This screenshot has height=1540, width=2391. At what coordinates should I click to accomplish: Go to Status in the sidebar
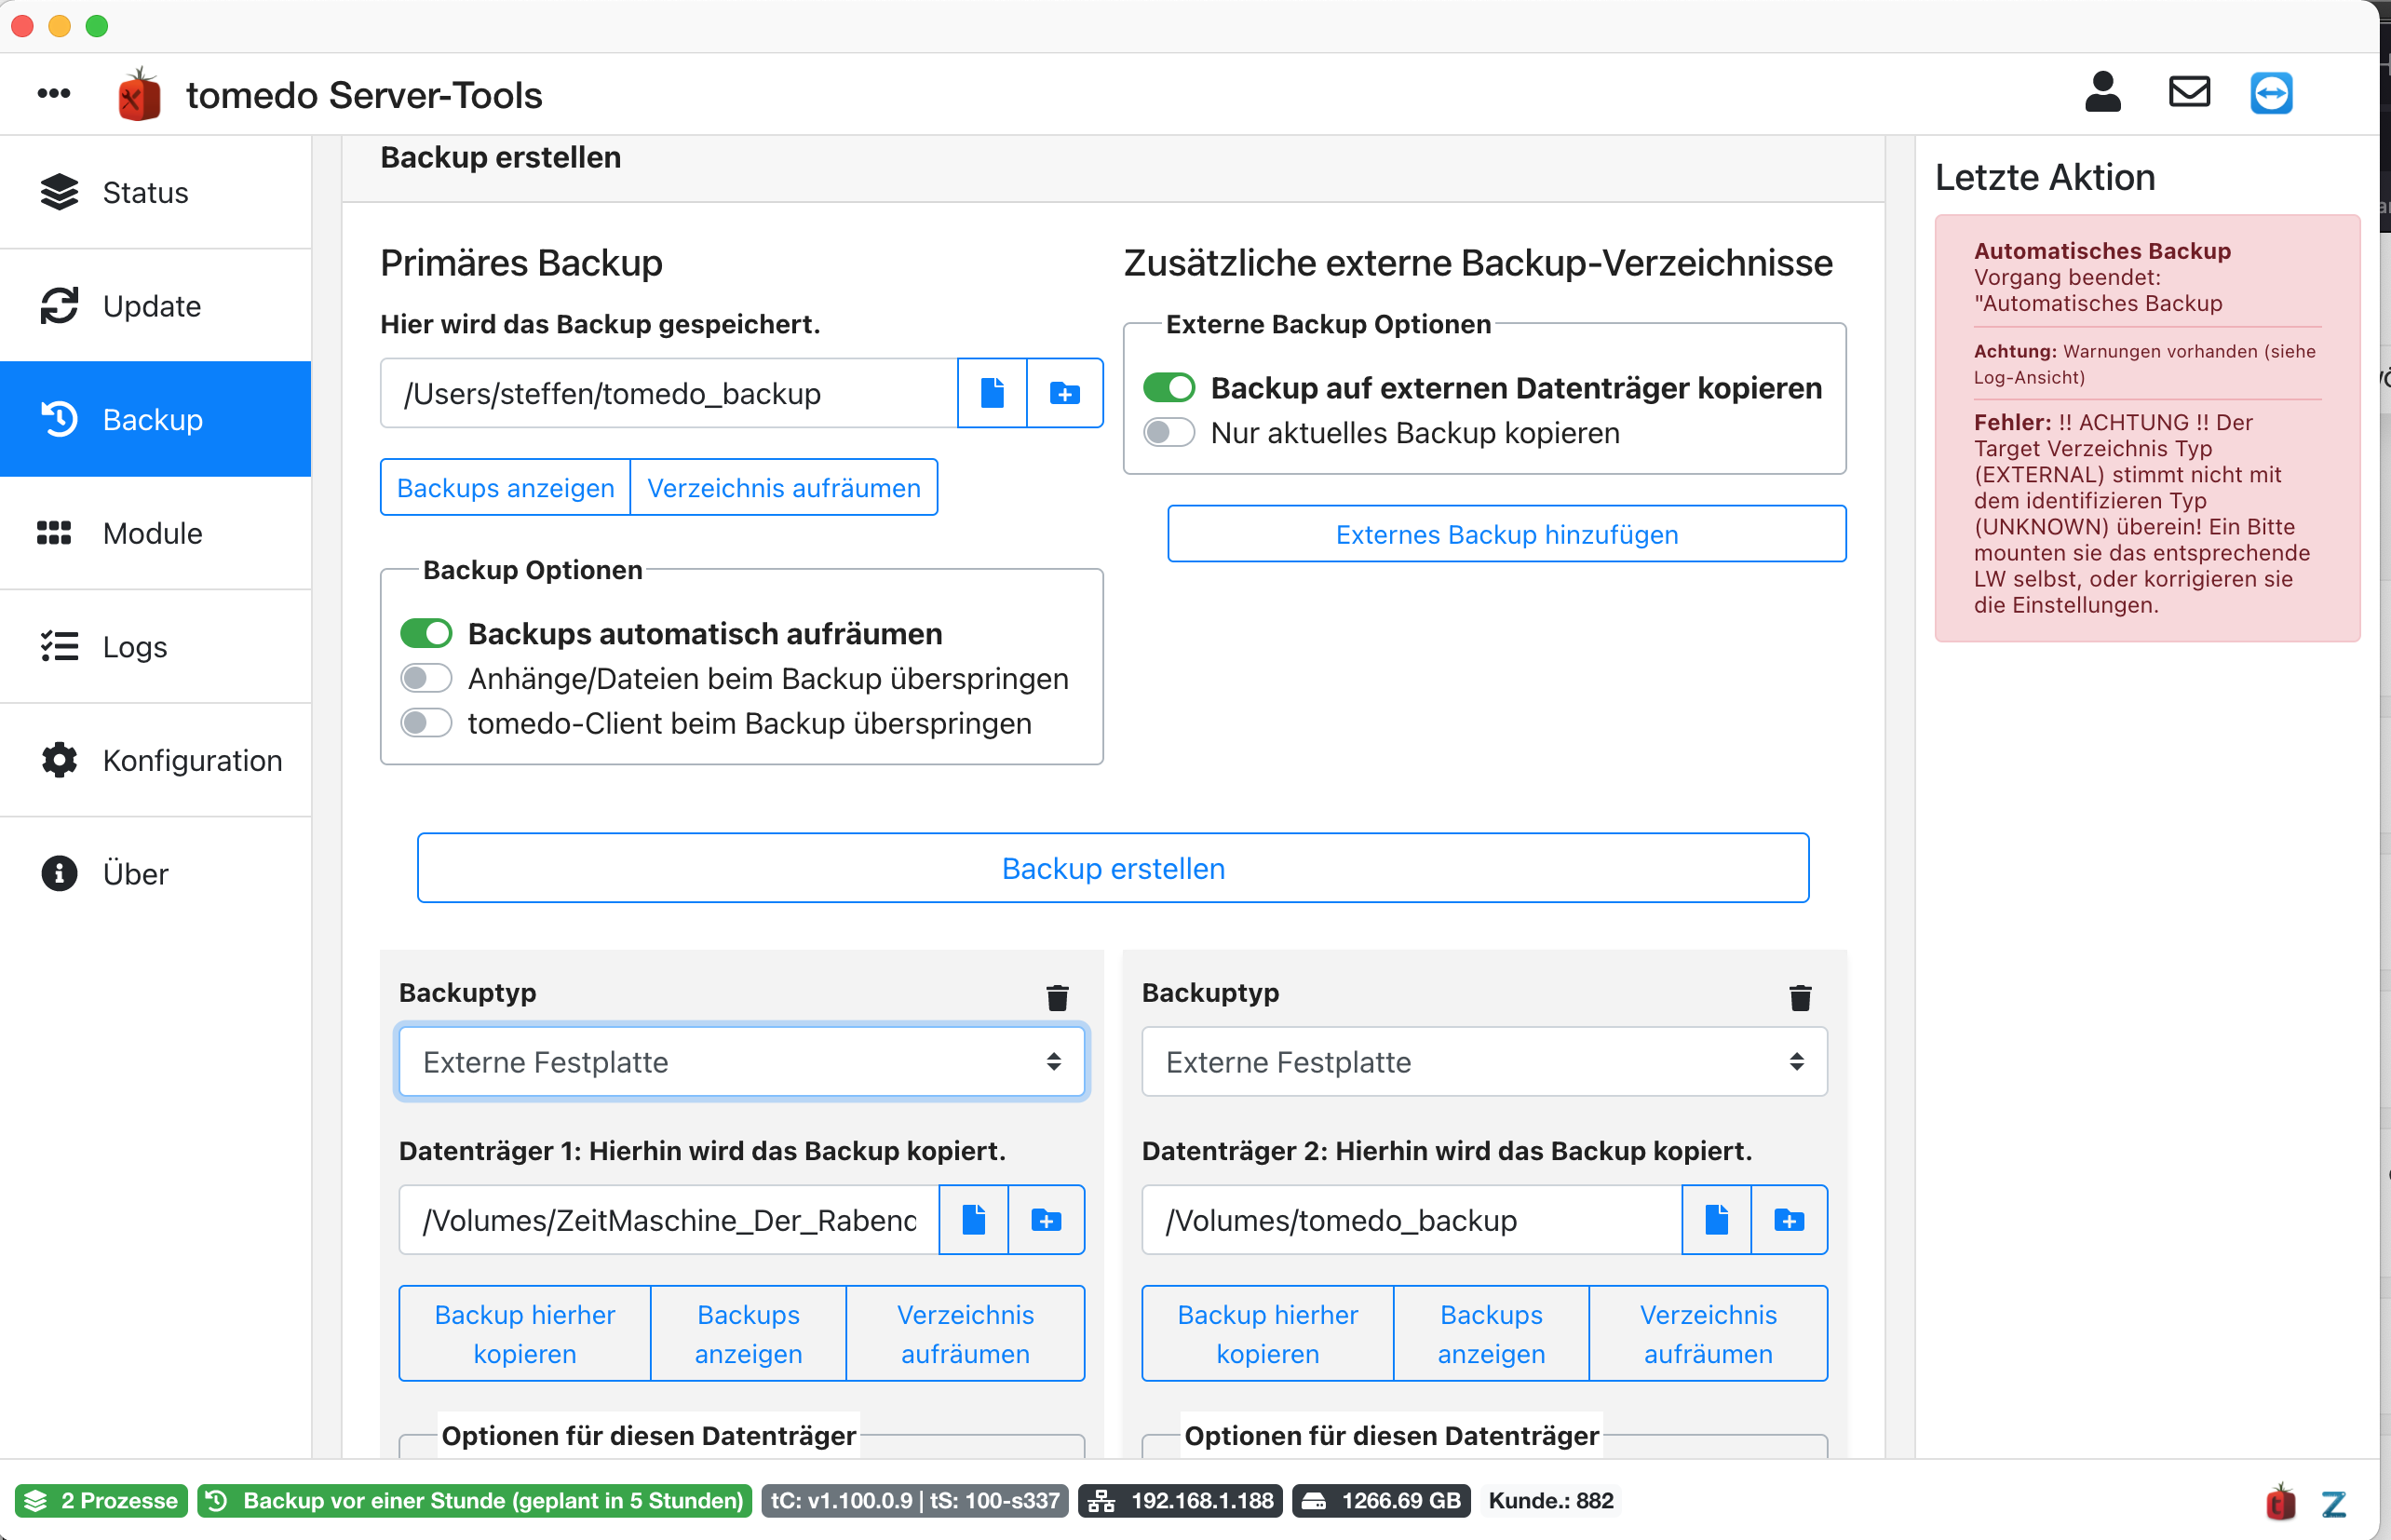[155, 192]
